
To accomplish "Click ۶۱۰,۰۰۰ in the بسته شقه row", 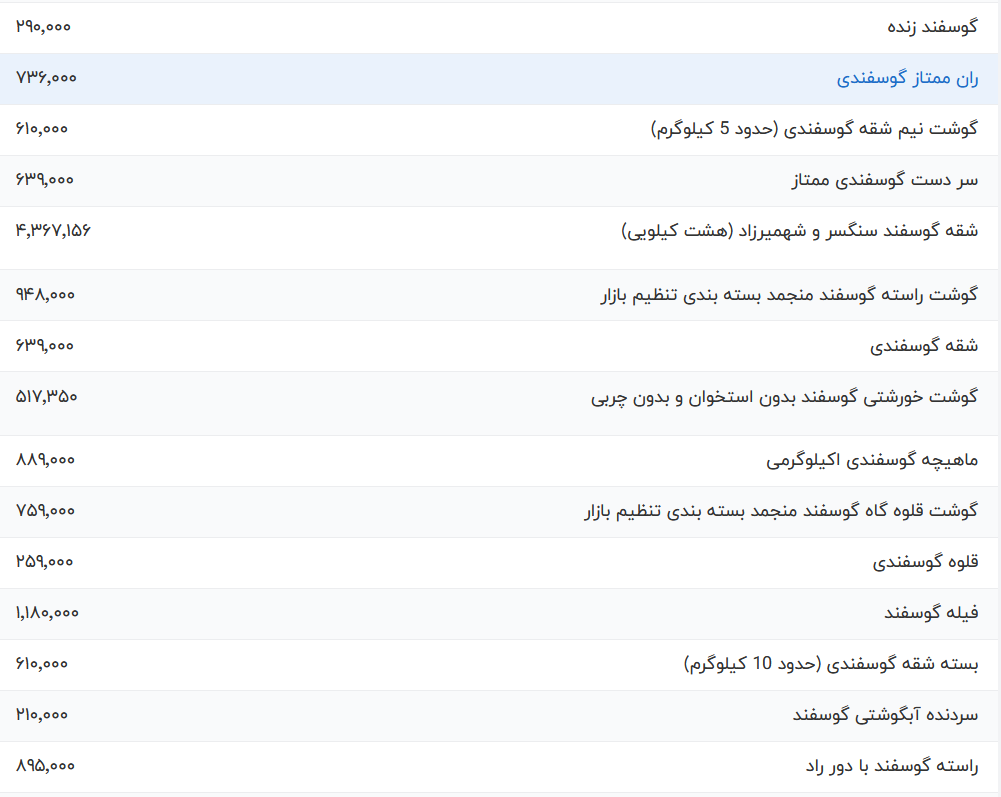I will coord(41,664).
